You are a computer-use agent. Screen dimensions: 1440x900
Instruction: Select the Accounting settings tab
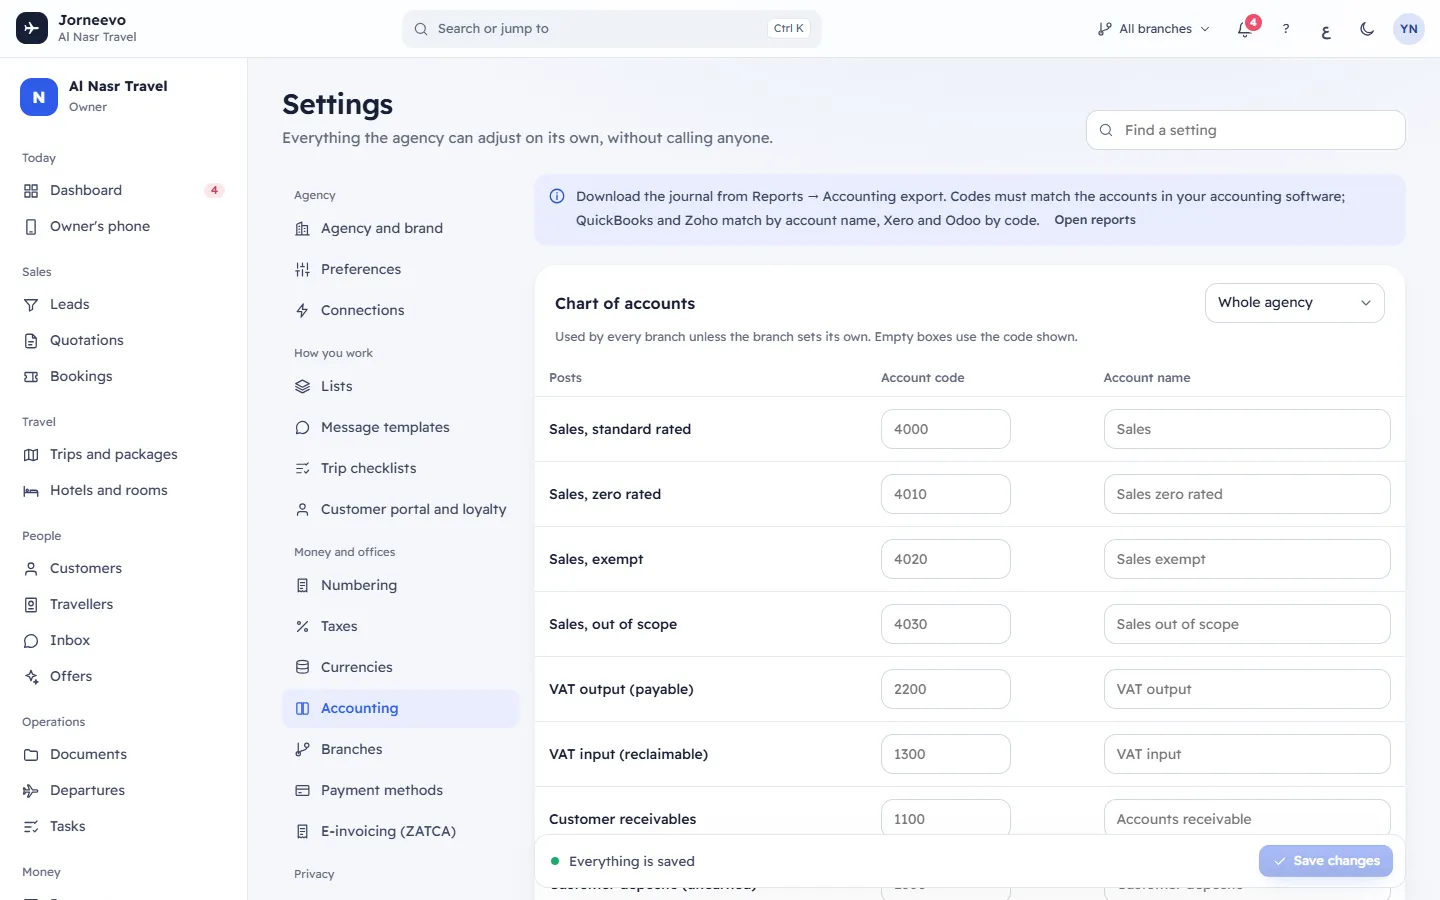coord(400,708)
